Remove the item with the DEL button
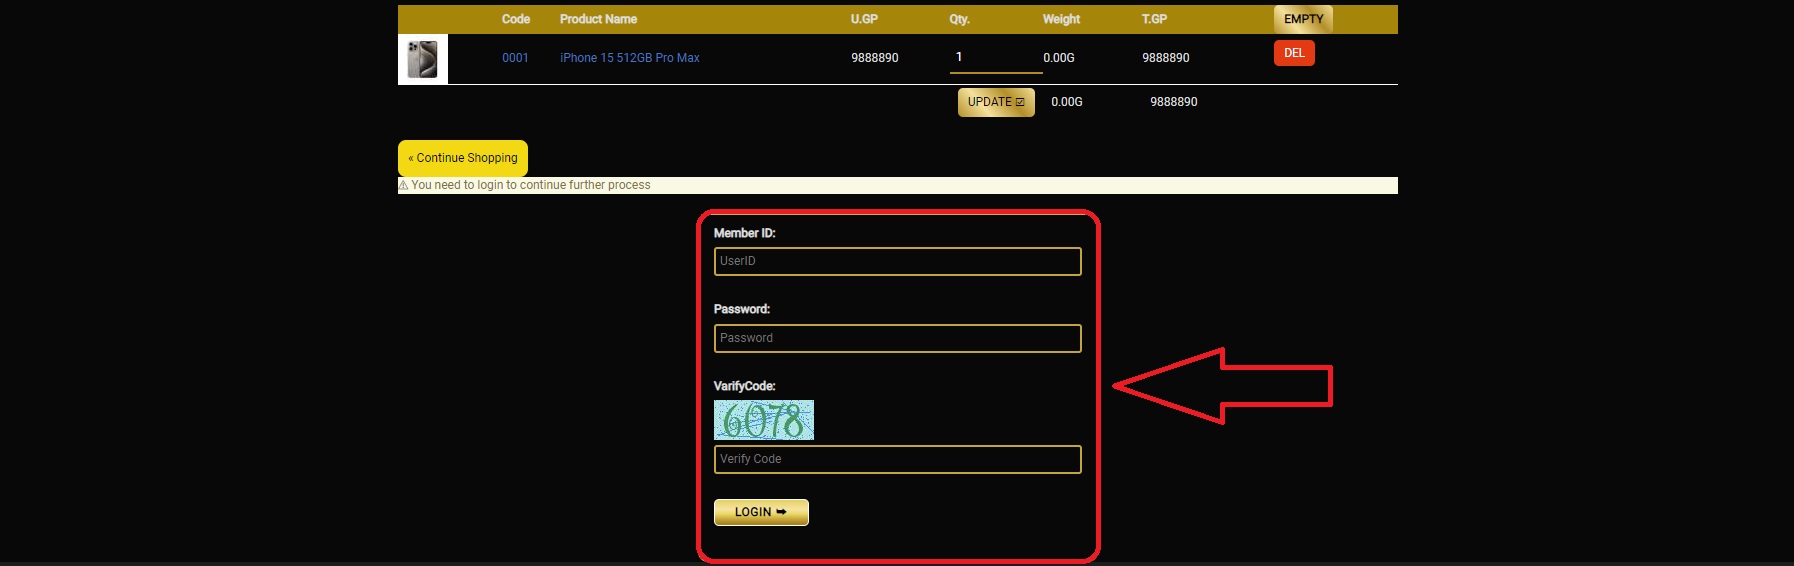The height and width of the screenshot is (566, 1794). (1293, 53)
